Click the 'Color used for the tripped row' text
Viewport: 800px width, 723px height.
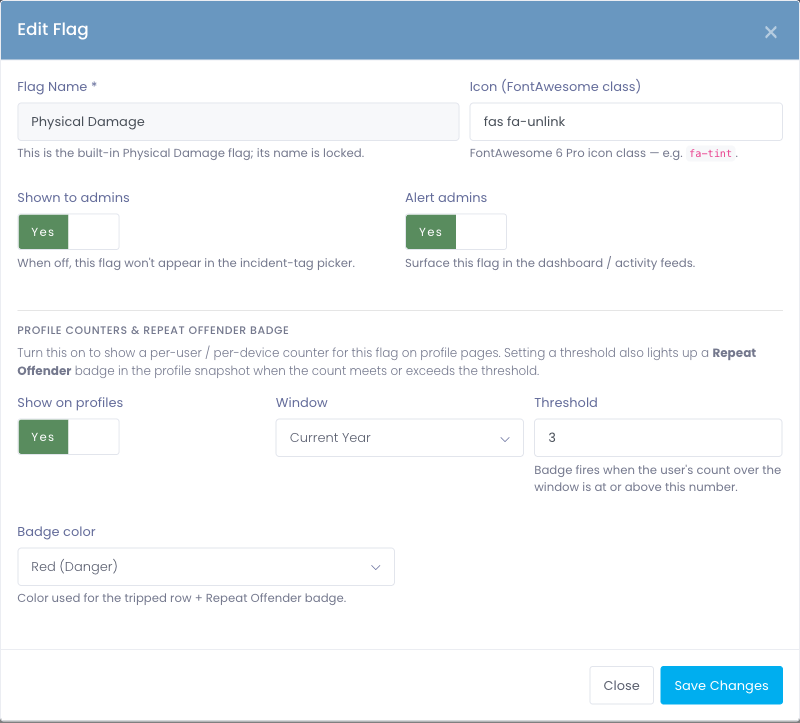tap(182, 598)
